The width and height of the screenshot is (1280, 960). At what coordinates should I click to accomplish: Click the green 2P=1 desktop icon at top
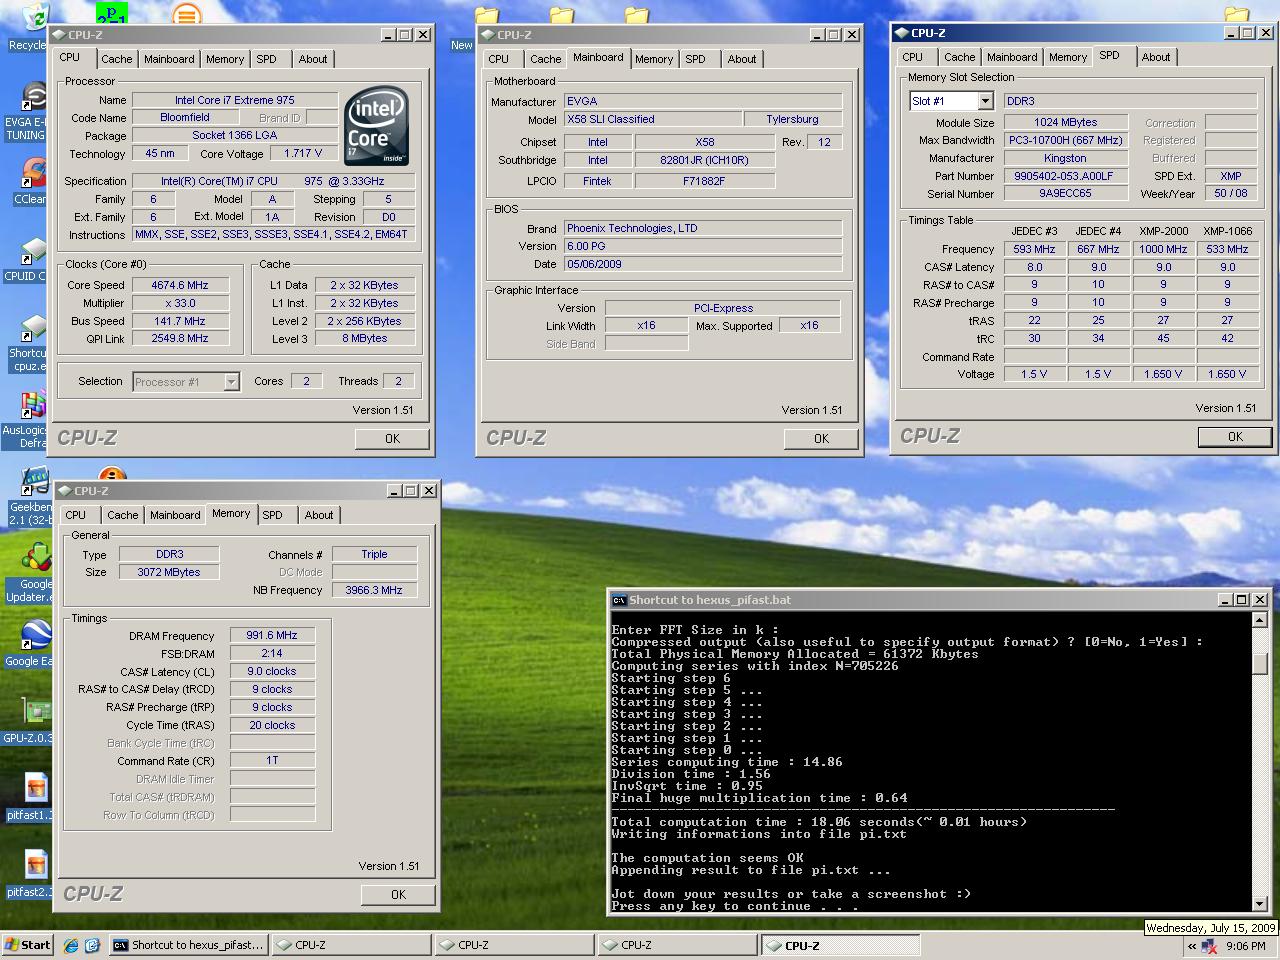tap(112, 13)
